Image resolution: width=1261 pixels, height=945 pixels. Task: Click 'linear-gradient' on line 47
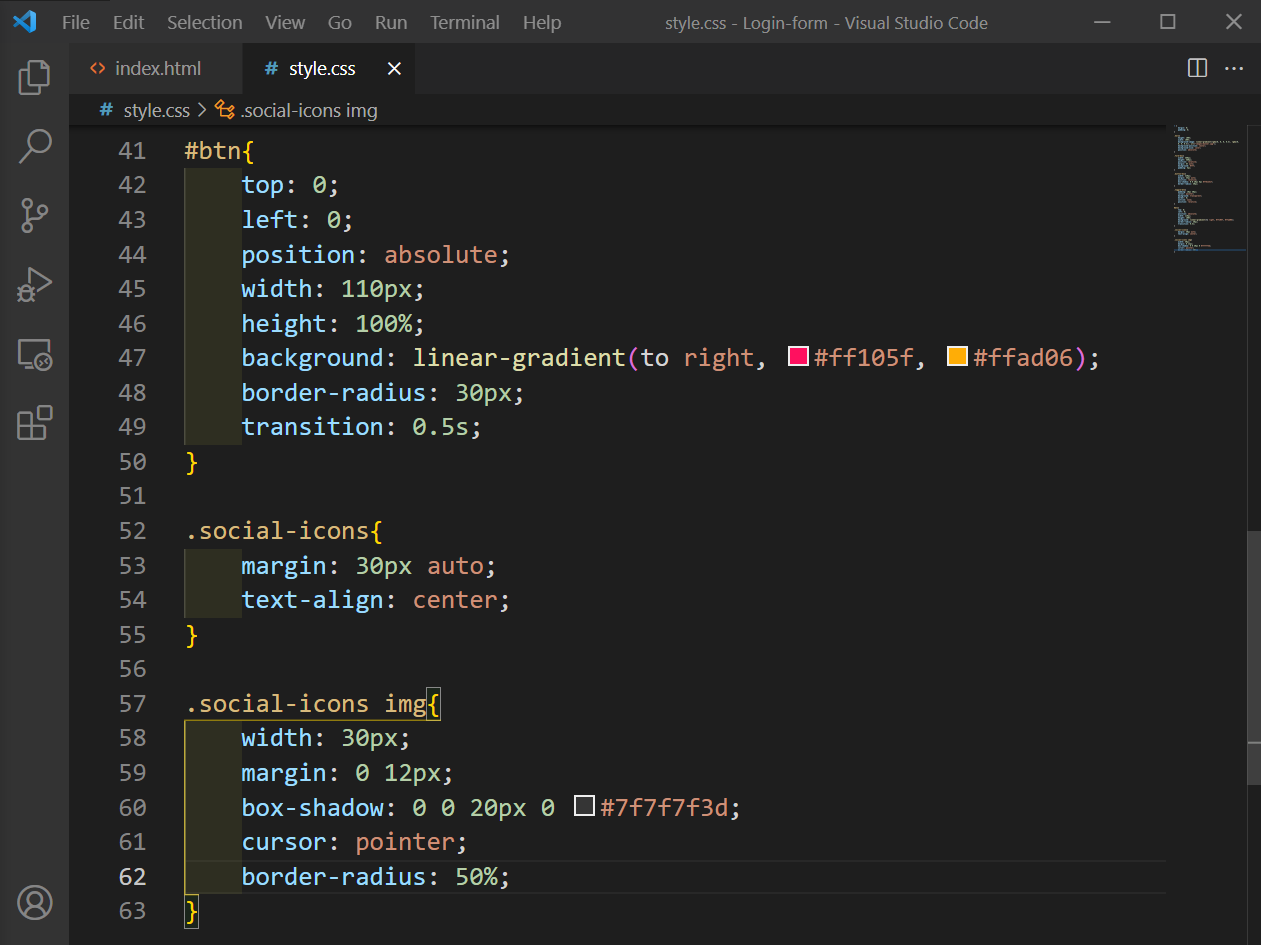coord(519,357)
